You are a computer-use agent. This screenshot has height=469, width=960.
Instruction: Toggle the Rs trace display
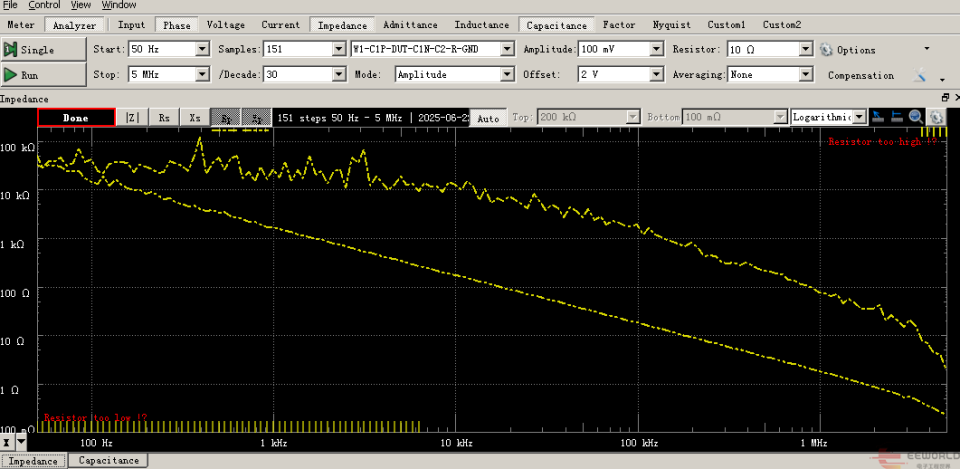tap(164, 118)
